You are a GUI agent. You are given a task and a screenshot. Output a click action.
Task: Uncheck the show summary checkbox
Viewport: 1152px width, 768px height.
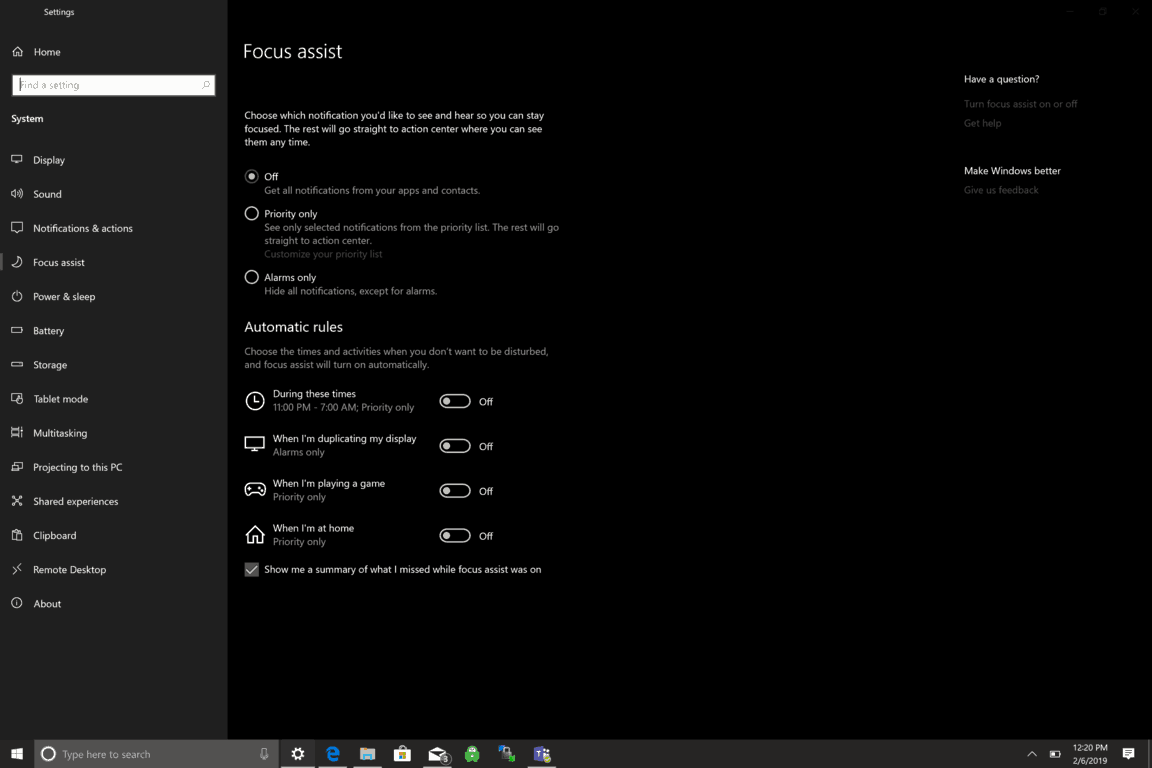click(252, 569)
